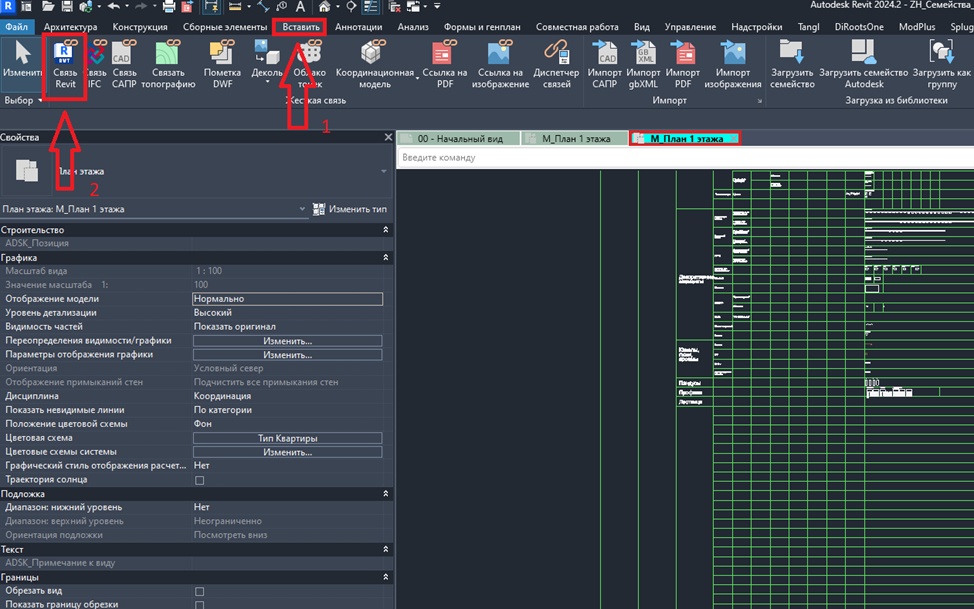
Task: Click the Ссылка на PDF tool
Action: point(444,65)
